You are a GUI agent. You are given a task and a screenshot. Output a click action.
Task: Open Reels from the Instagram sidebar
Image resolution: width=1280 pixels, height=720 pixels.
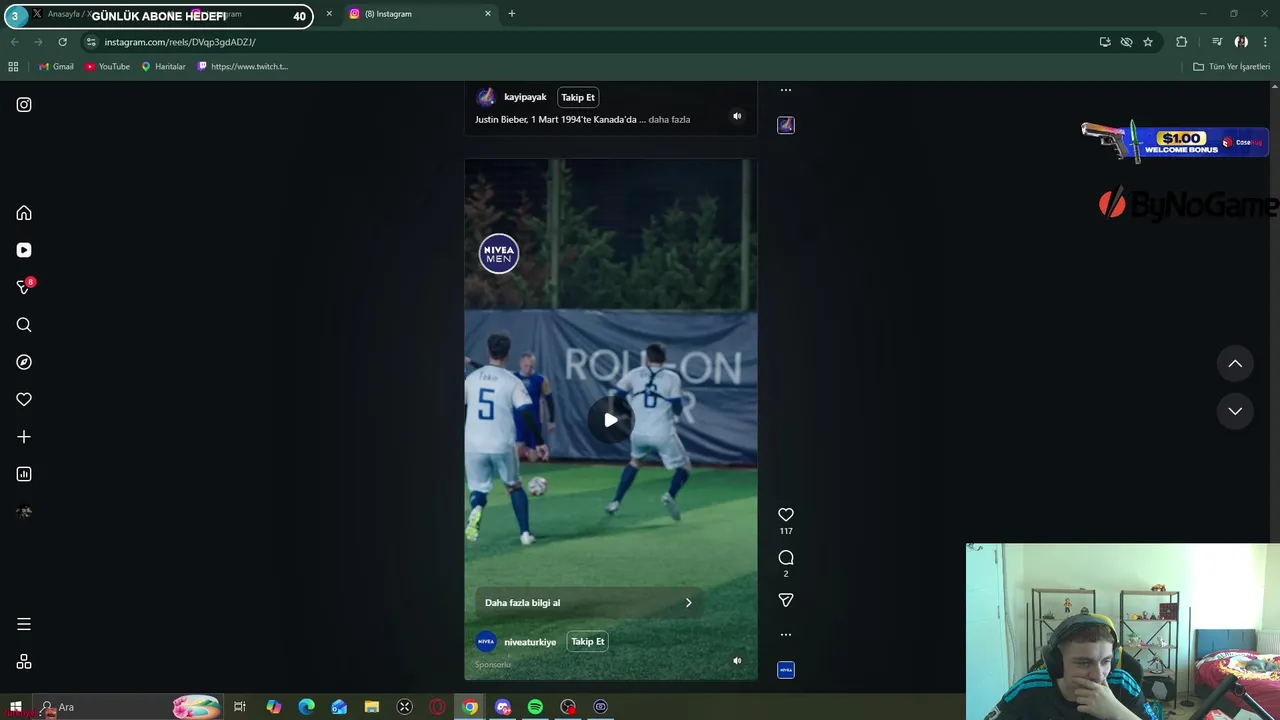(x=24, y=250)
